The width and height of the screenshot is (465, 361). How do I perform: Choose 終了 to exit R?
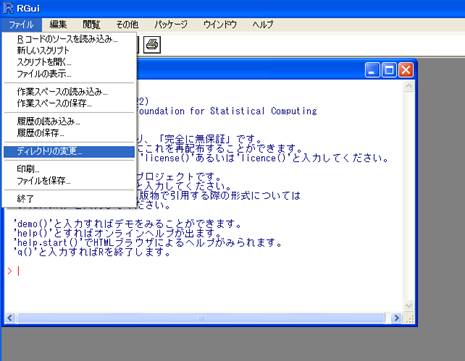pos(69,199)
